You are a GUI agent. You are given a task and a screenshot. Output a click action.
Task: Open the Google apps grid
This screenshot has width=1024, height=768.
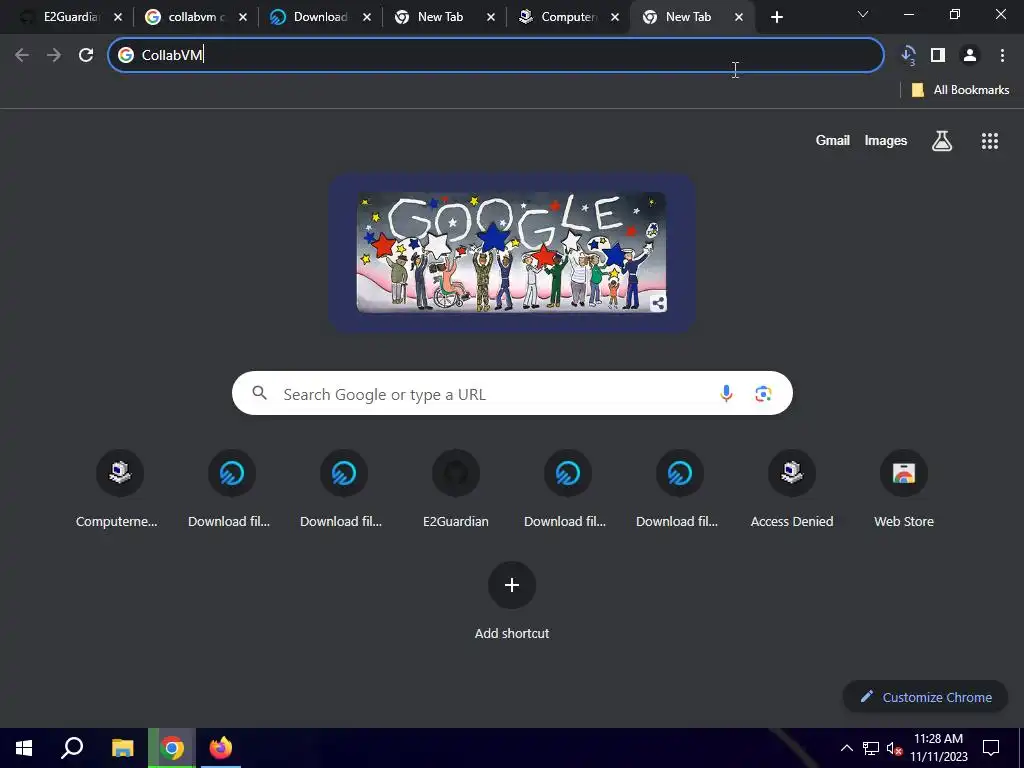coord(989,140)
